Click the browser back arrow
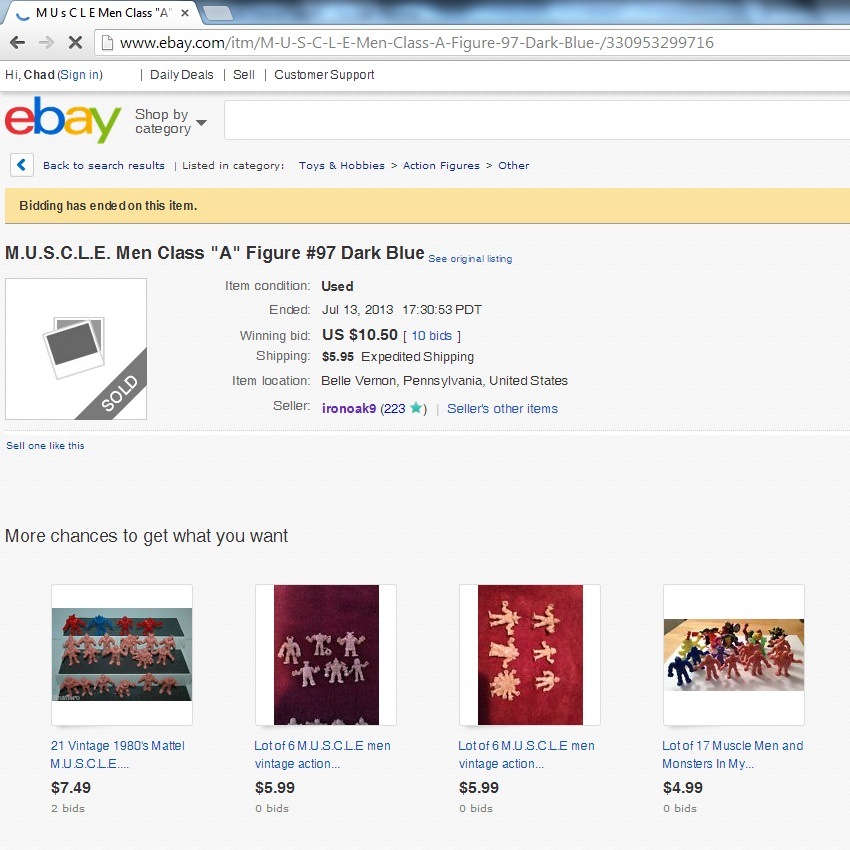The image size is (850, 850). point(17,42)
